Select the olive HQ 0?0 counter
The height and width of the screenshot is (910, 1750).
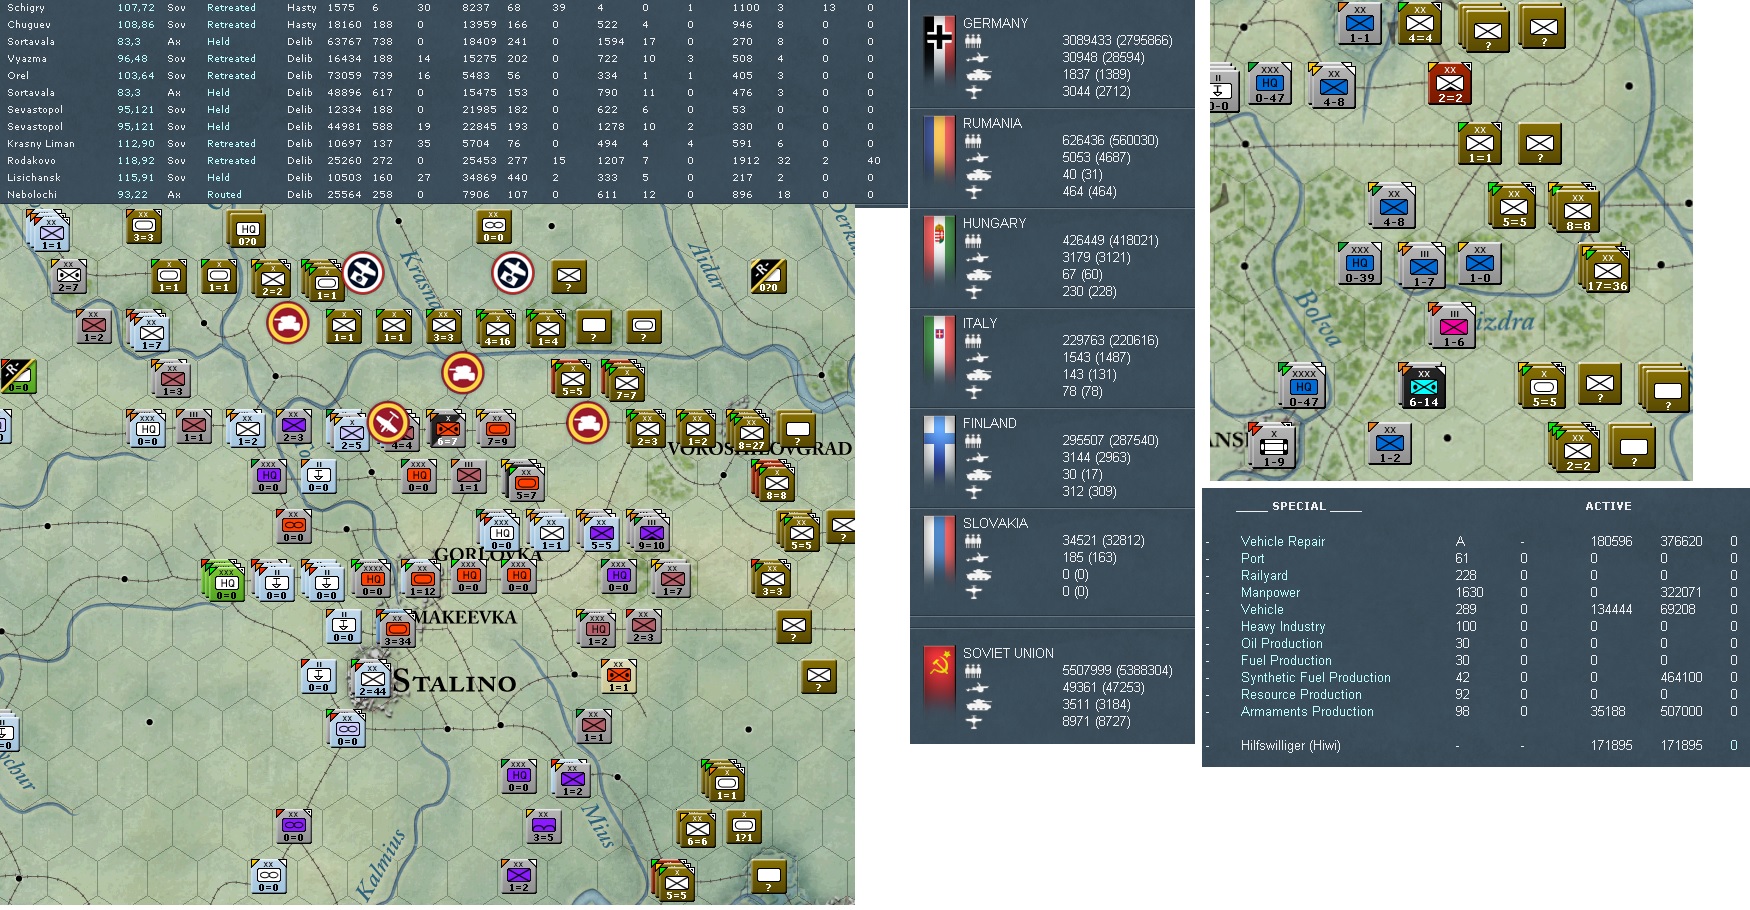point(246,230)
